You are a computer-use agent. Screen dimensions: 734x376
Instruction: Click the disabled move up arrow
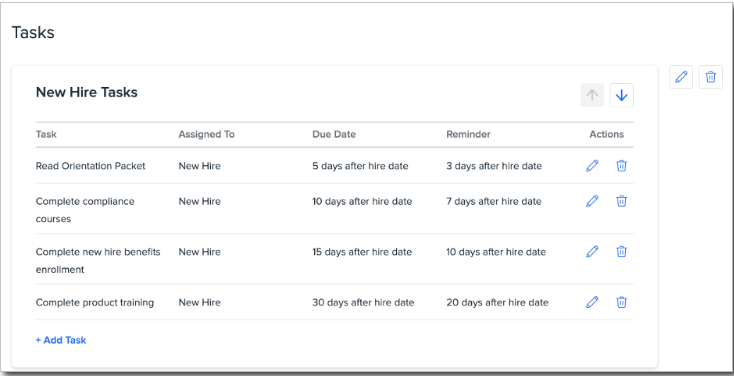592,96
